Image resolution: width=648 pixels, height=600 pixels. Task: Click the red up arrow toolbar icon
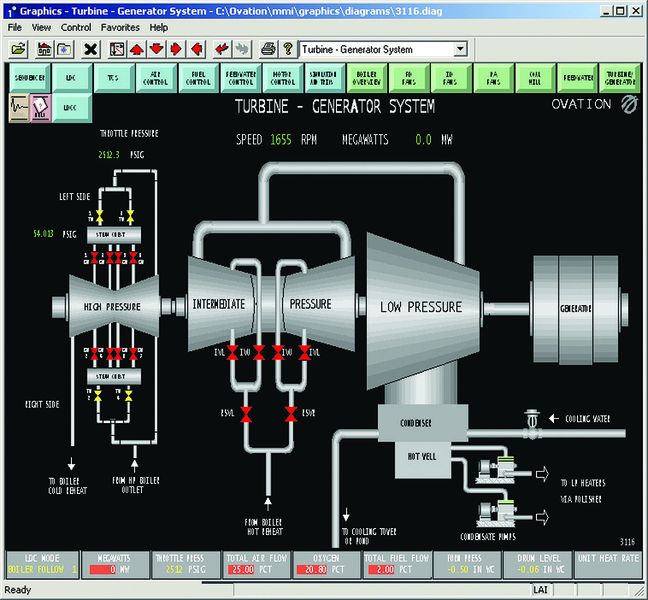[x=137, y=49]
